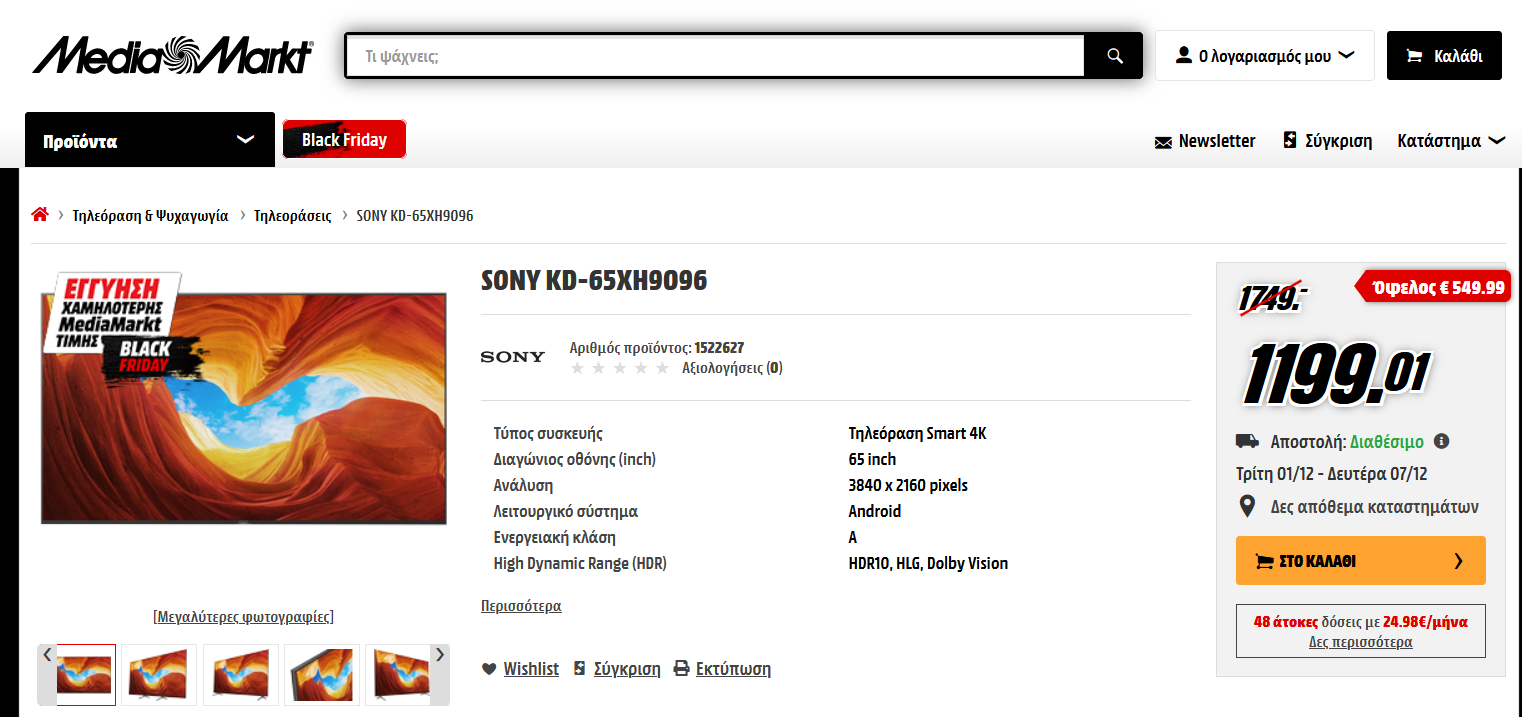Viewport: 1522px width, 717px height.
Task: Click the Εκτύπωση print link
Action: 733,669
